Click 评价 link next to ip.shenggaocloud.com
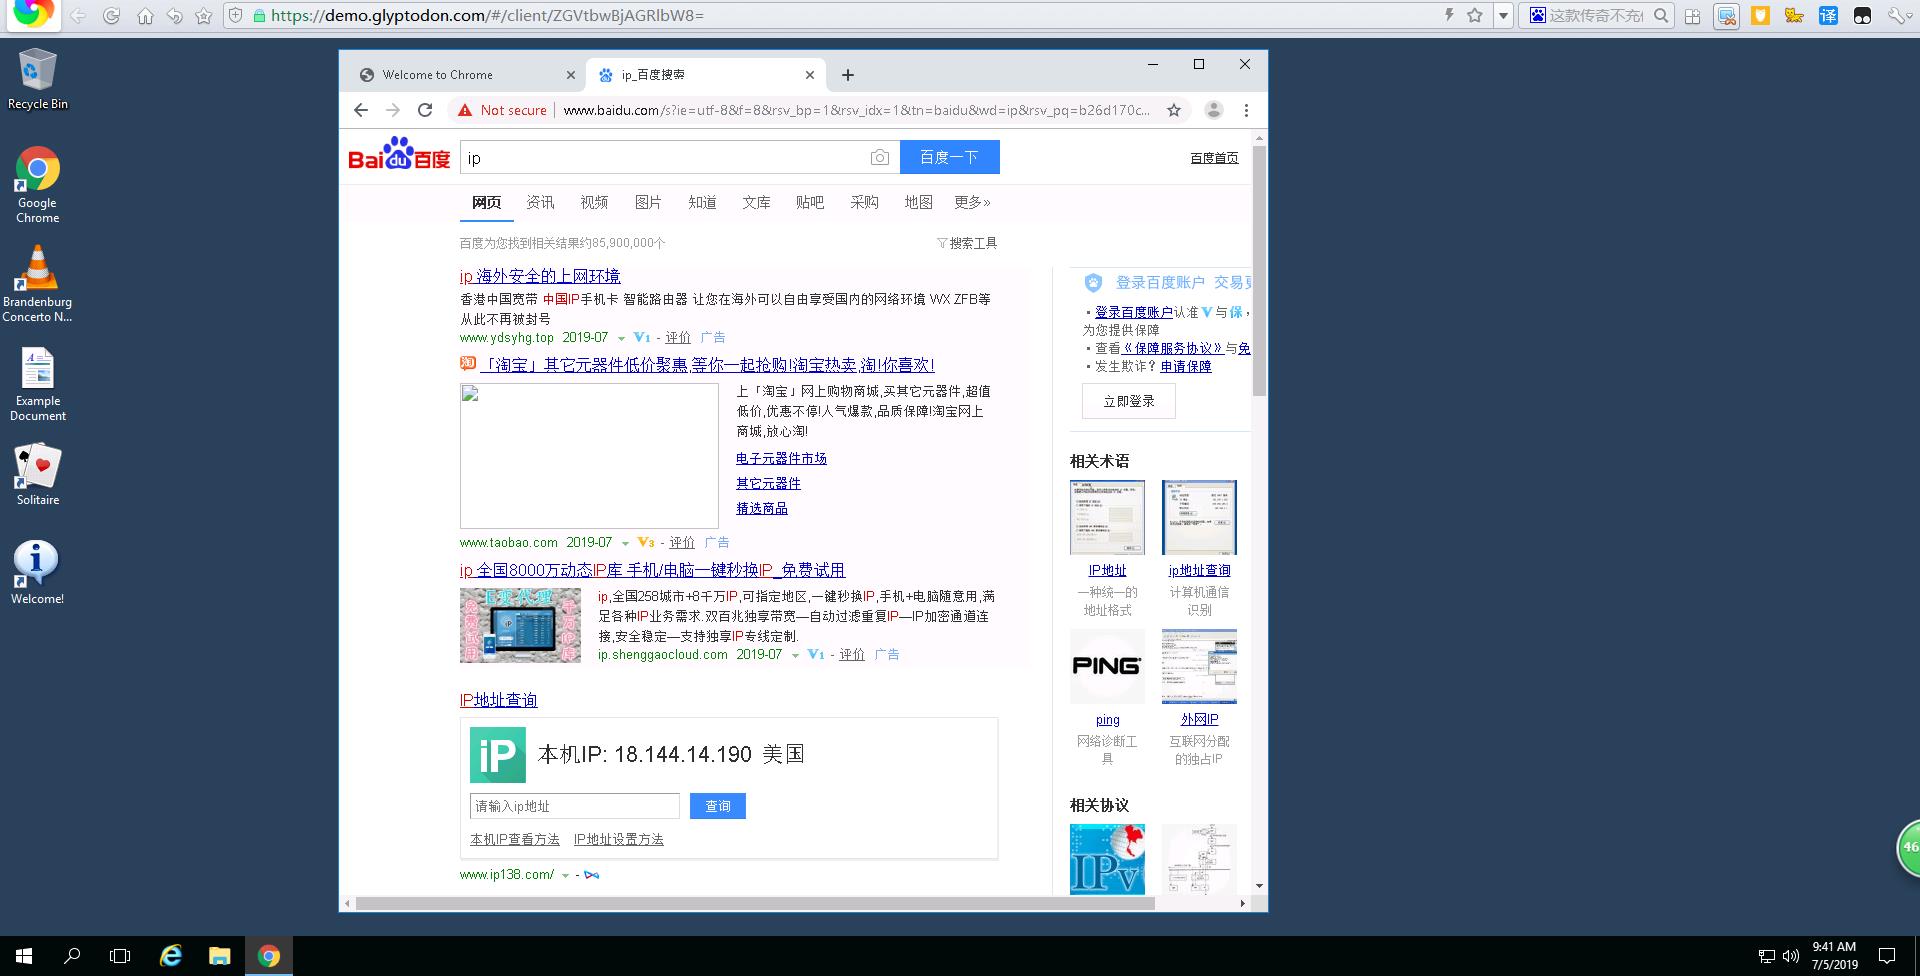The image size is (1920, 976). (x=852, y=655)
